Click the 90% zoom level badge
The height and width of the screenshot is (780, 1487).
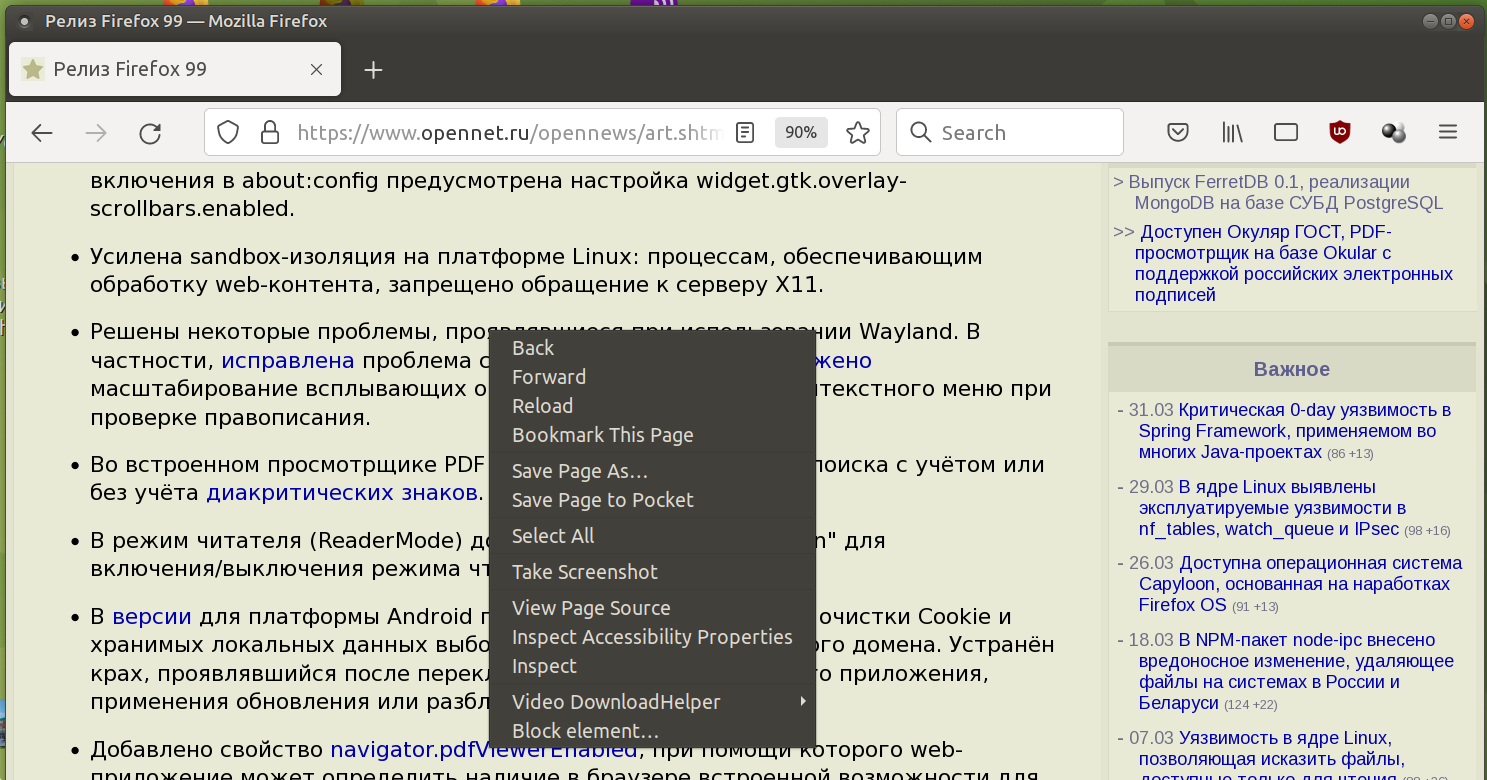coord(801,132)
